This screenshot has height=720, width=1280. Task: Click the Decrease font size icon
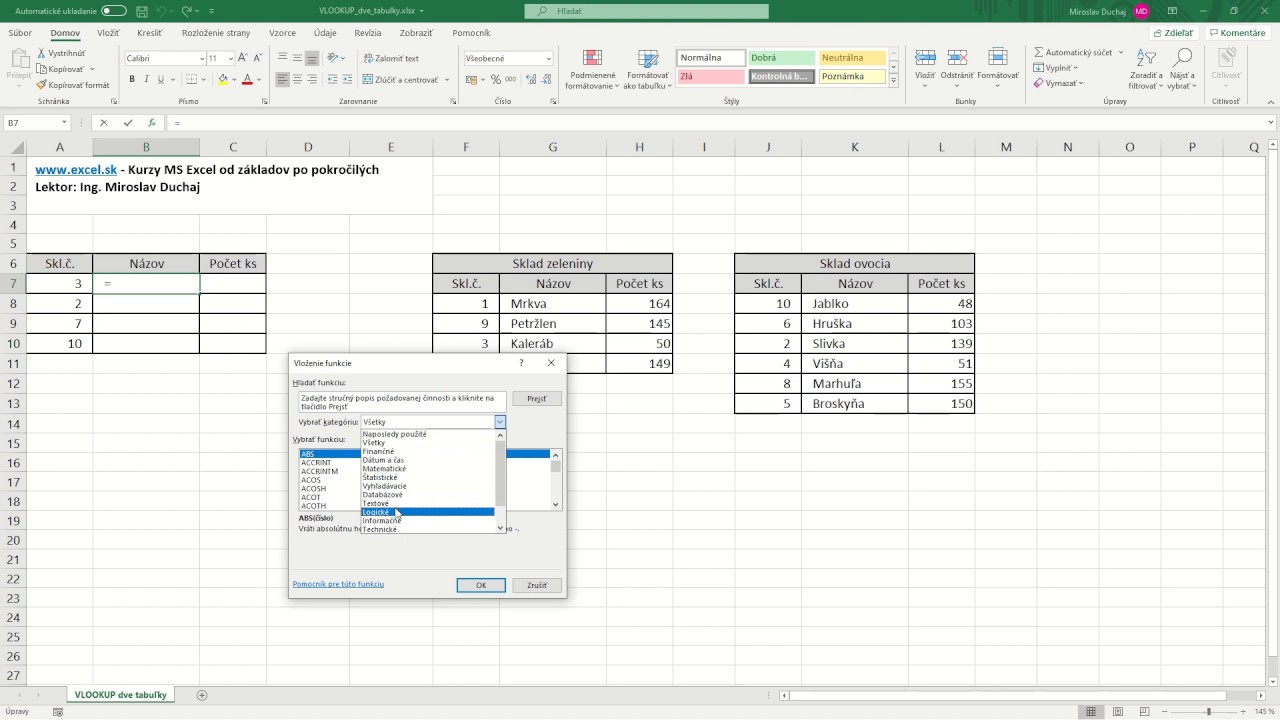[x=259, y=58]
